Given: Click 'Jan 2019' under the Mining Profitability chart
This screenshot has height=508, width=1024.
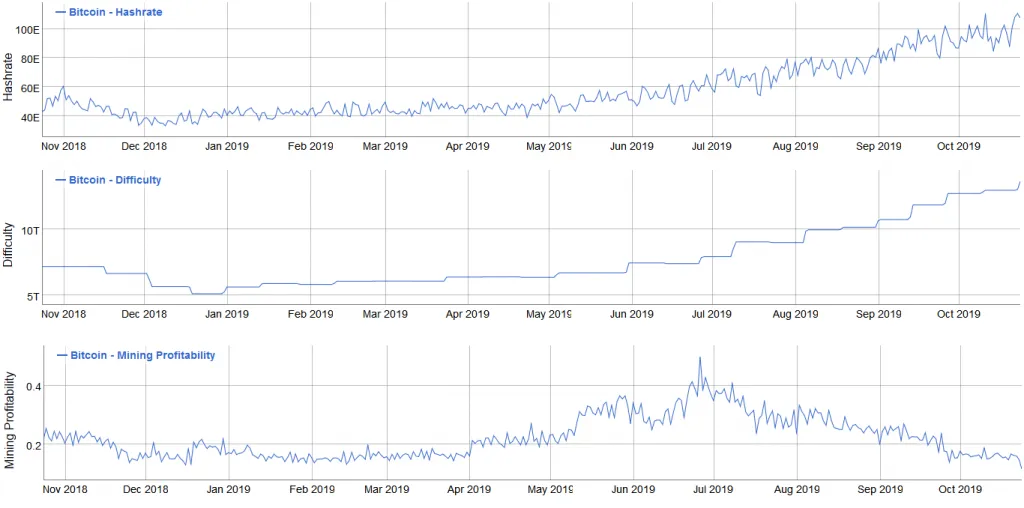Looking at the screenshot, I should click(x=228, y=489).
